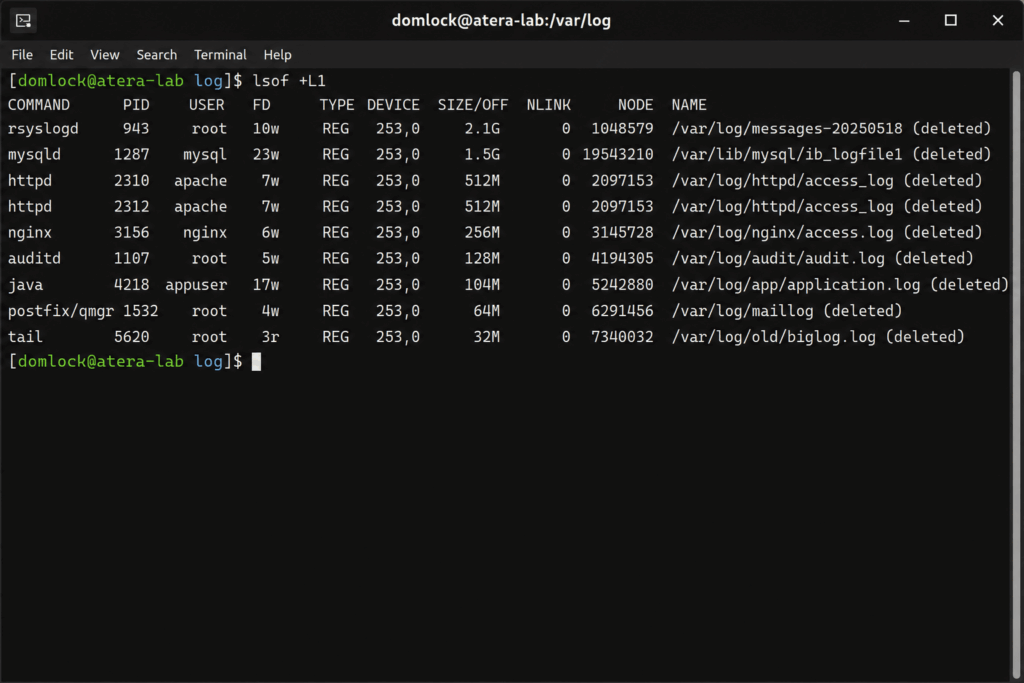Click the httpd entry with PID 2312

[29, 207]
